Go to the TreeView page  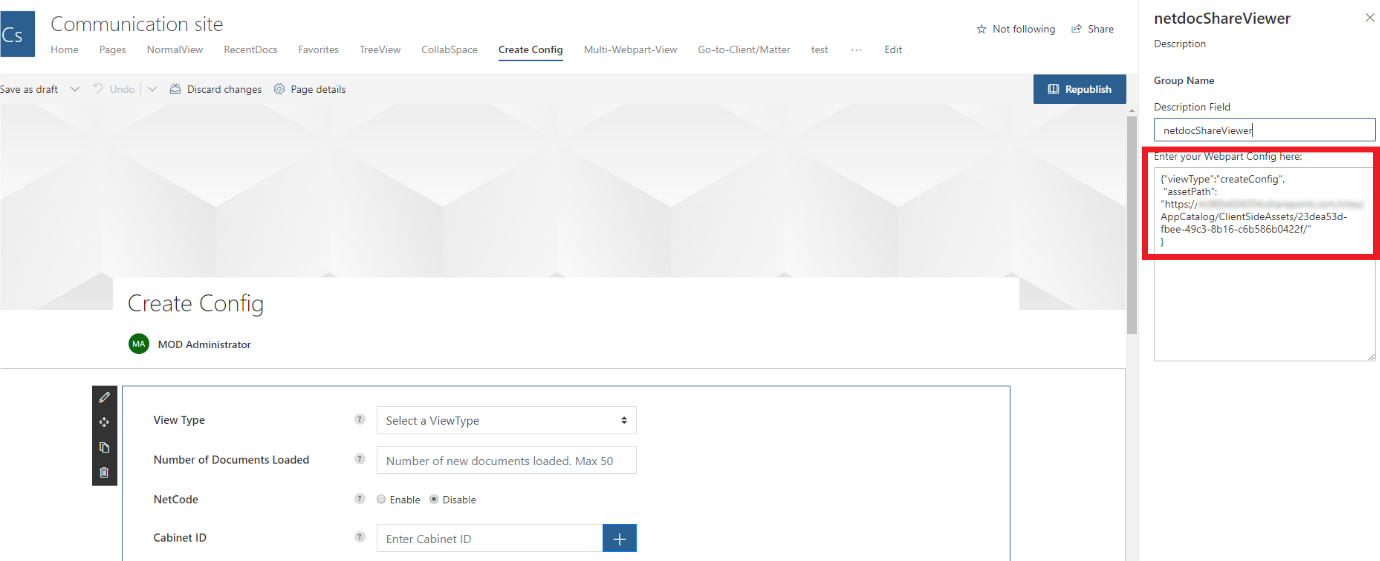coord(380,50)
